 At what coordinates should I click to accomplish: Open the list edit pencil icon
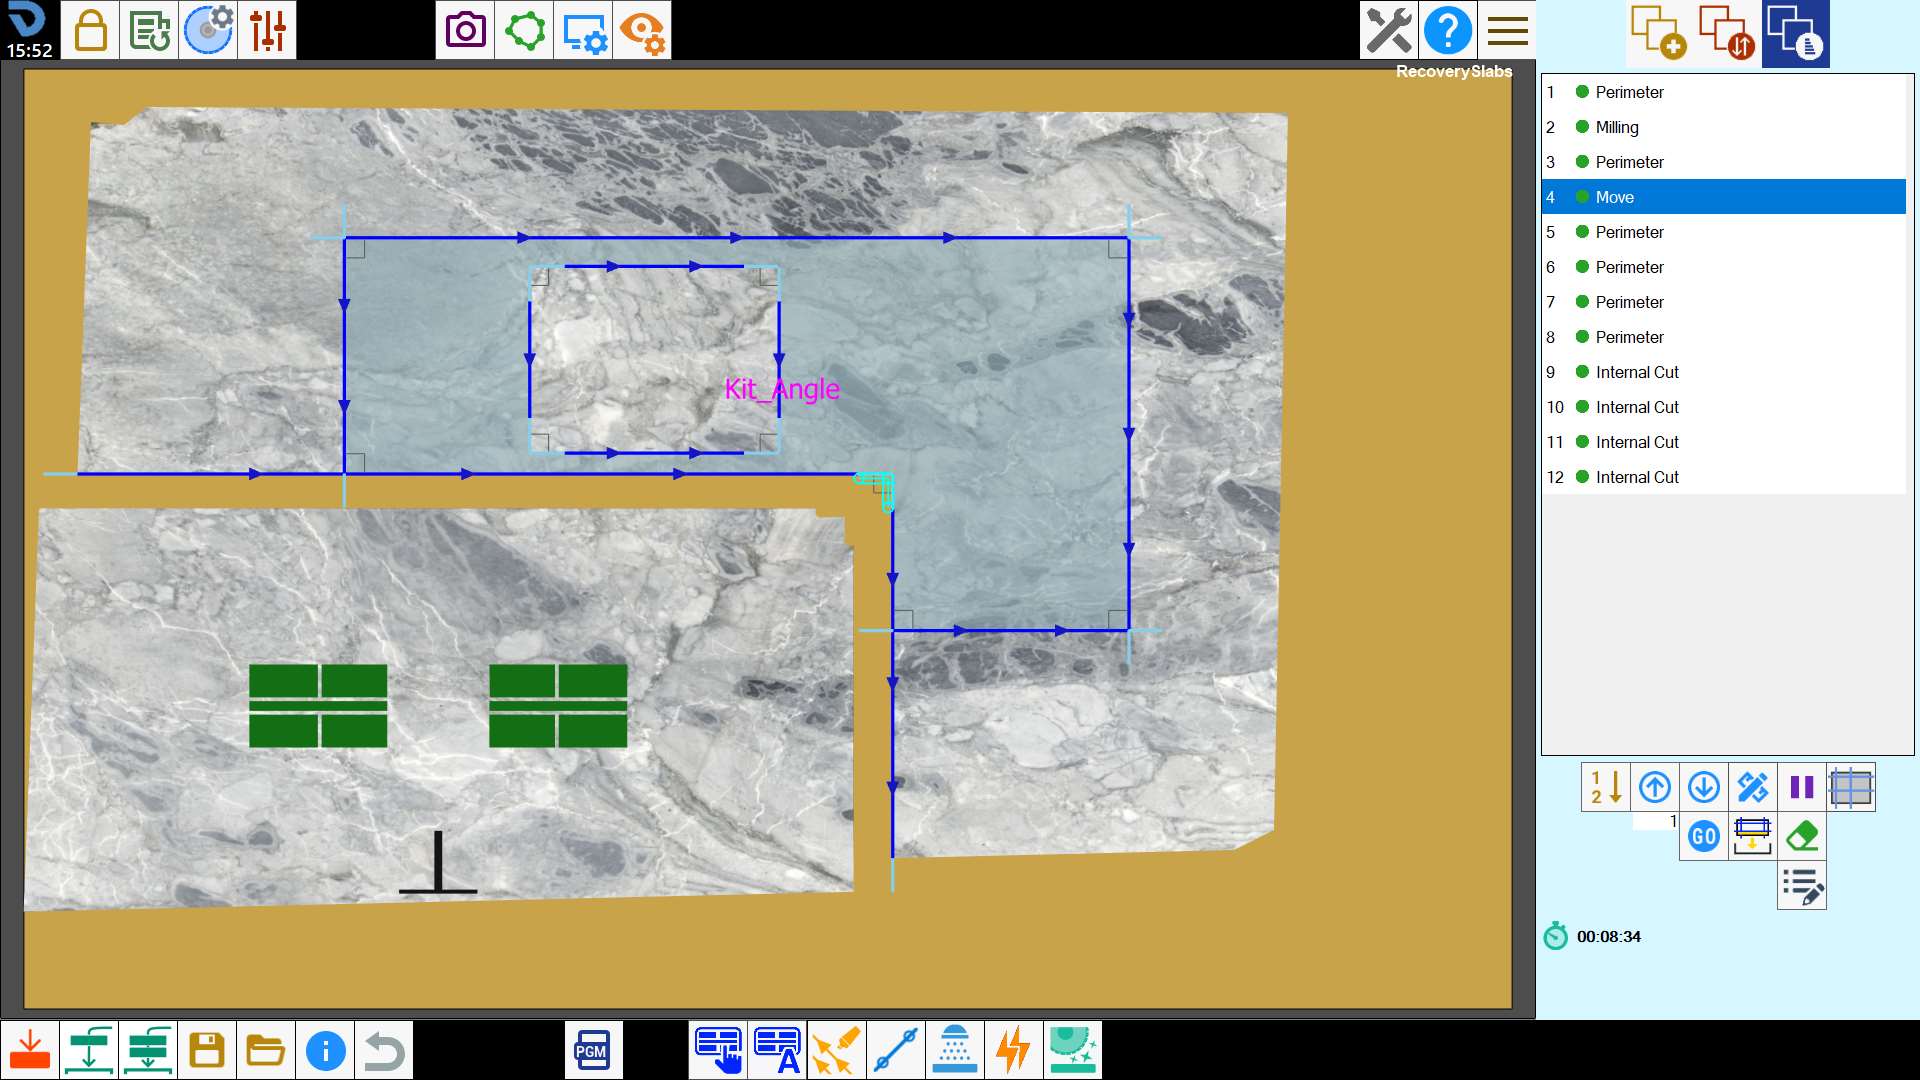coord(1802,885)
